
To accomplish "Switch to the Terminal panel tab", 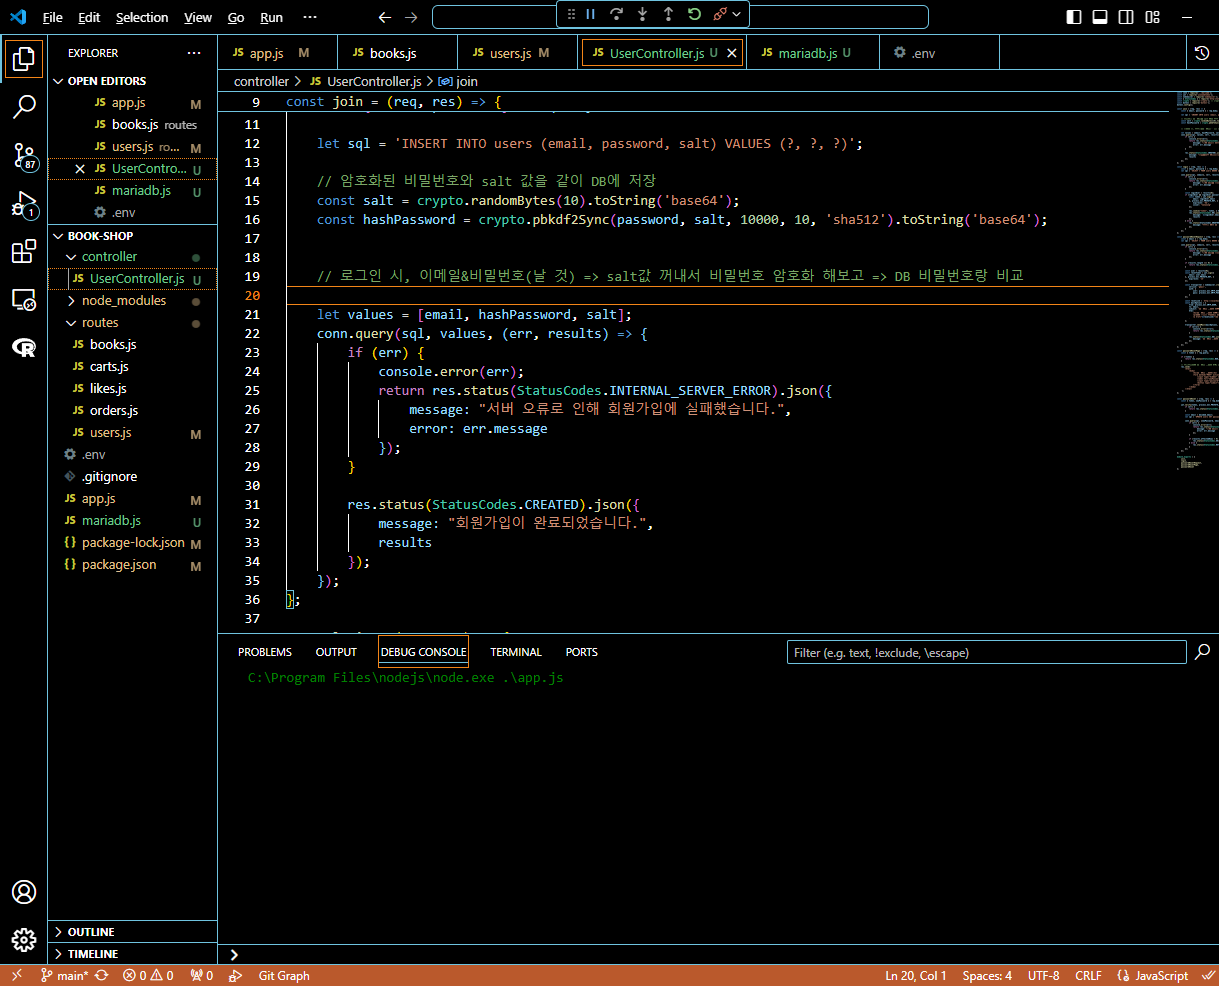I will 516,652.
